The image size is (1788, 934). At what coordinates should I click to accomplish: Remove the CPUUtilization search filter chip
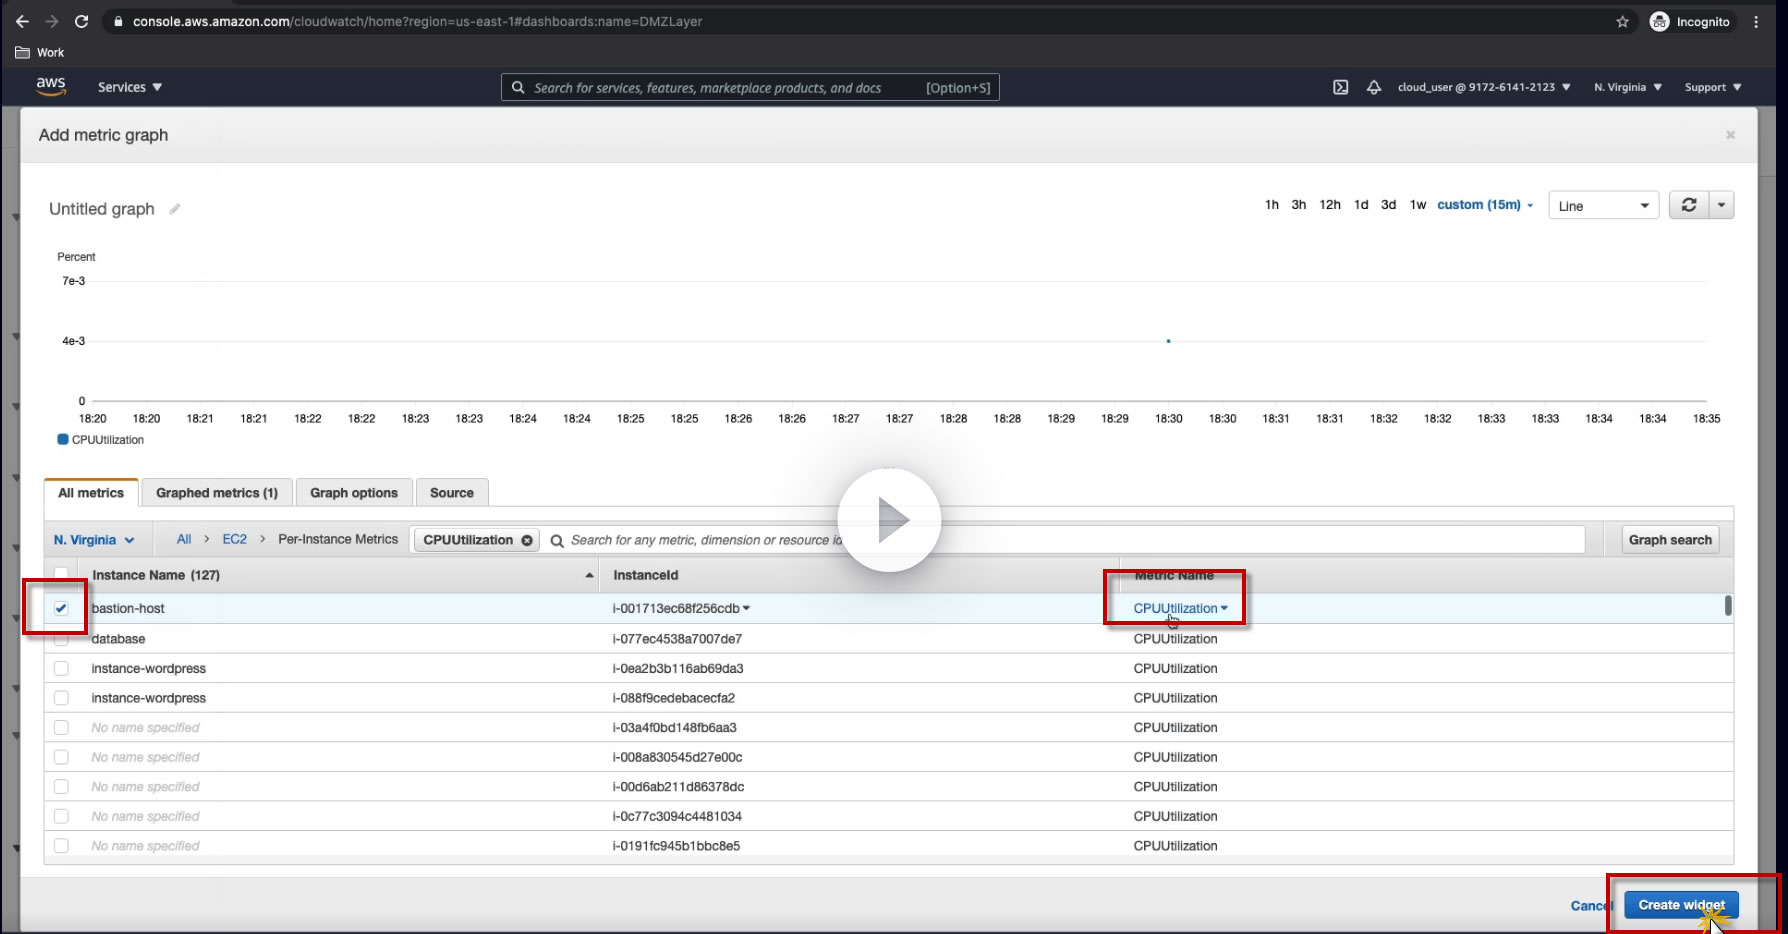click(x=527, y=540)
